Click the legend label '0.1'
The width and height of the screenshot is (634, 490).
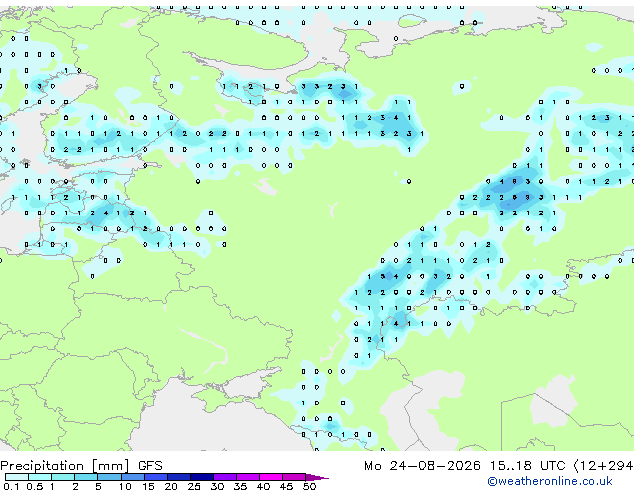tap(11, 486)
